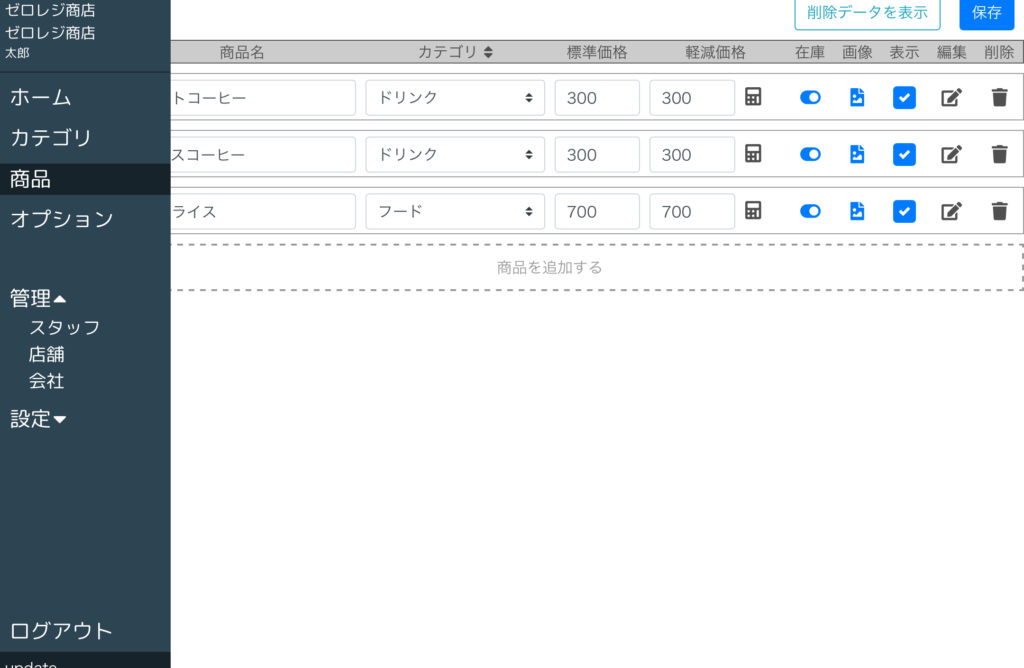1024x668 pixels.
Task: Click the 保存 button
Action: tap(986, 13)
